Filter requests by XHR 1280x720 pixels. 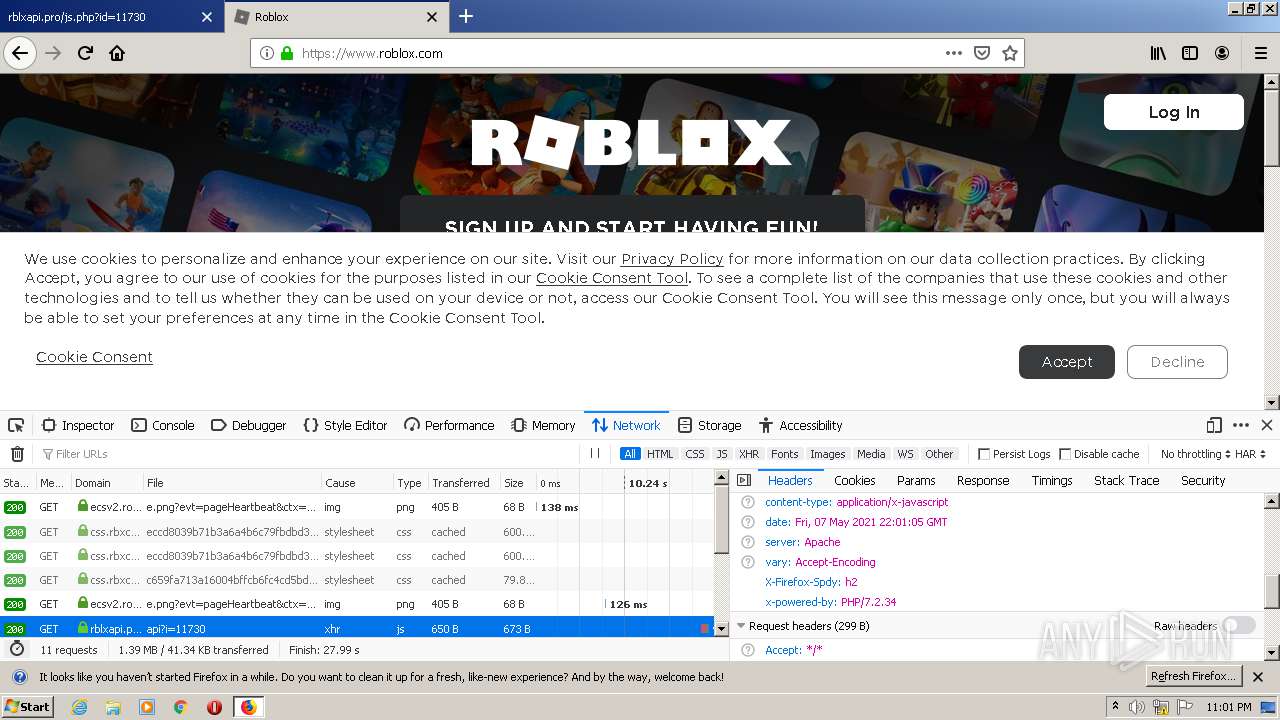coord(749,454)
